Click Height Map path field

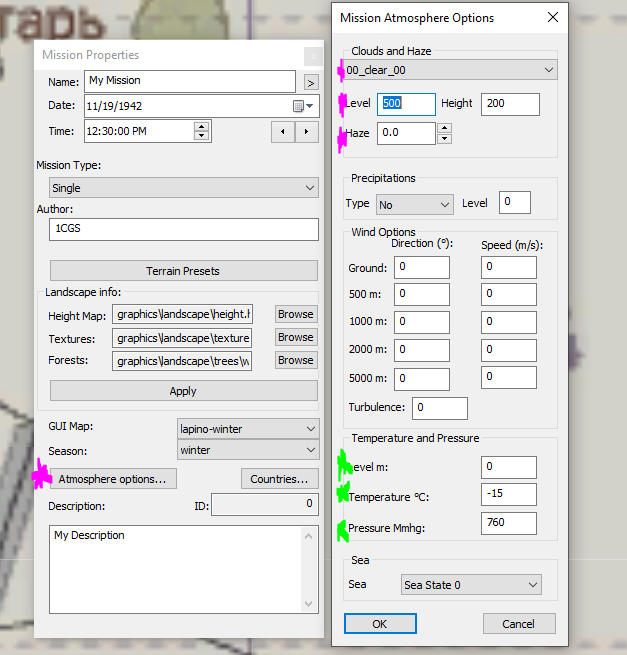(182, 314)
